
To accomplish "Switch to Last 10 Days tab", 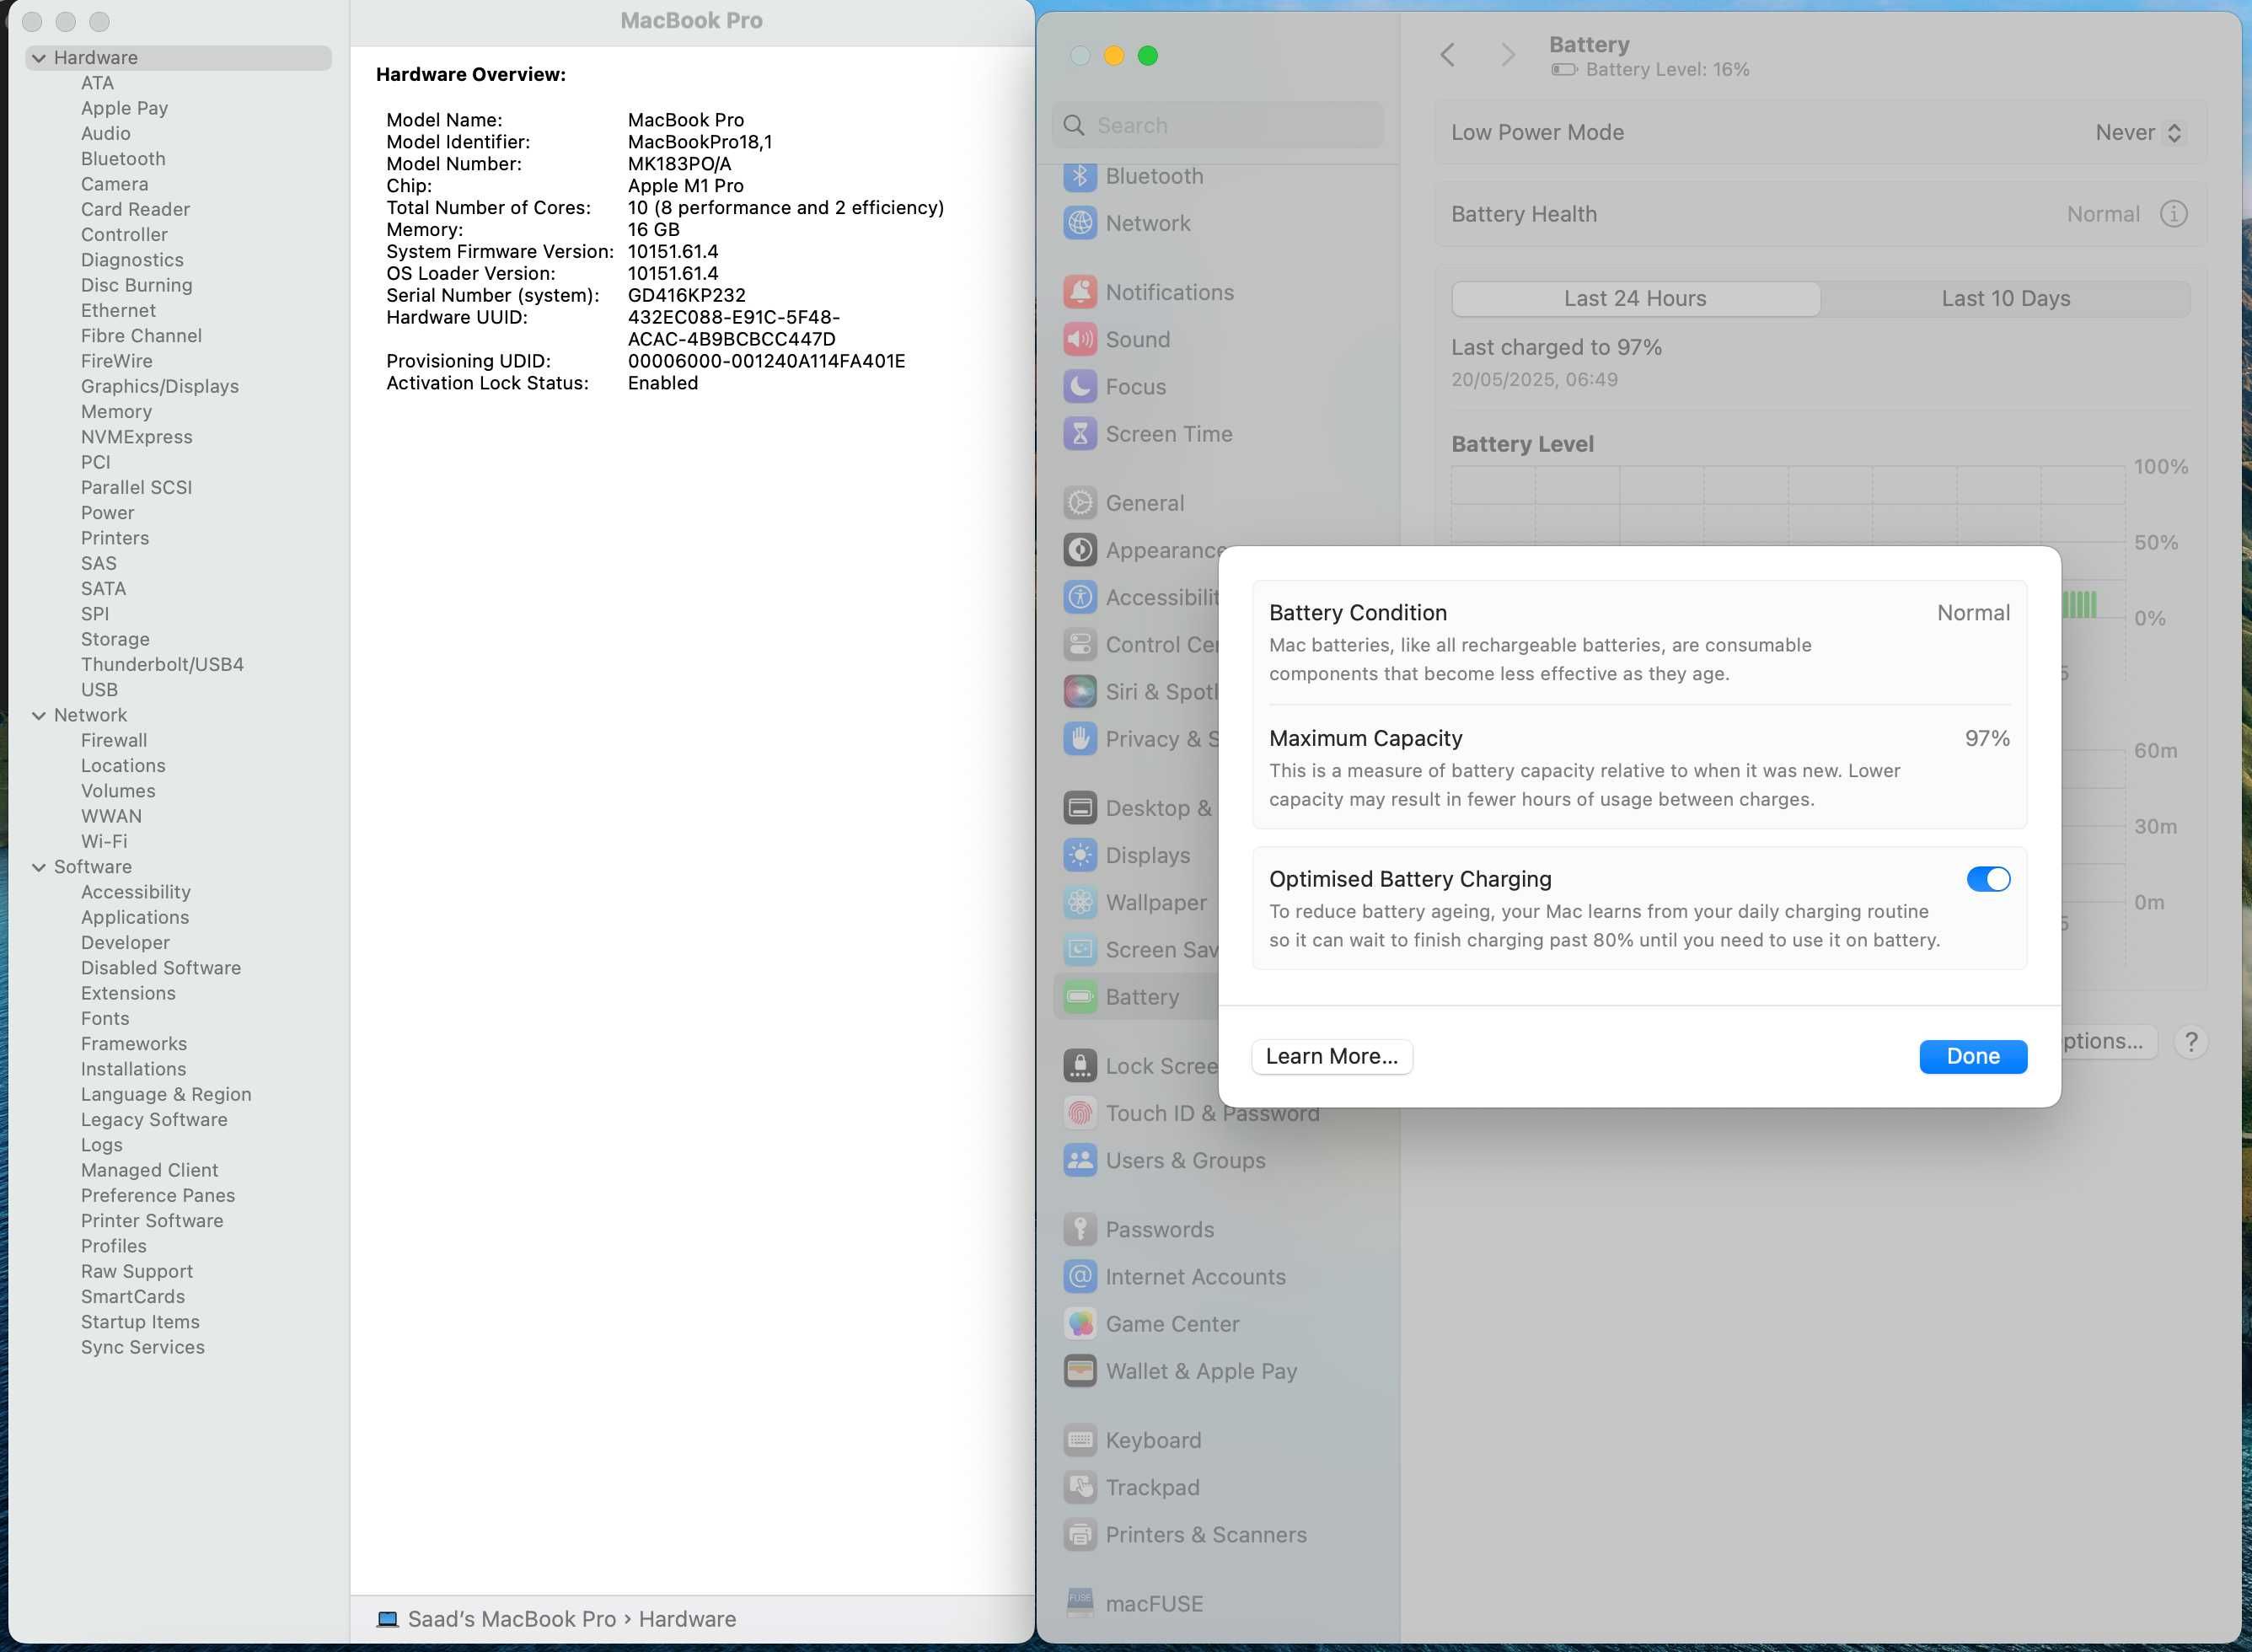I will (2005, 298).
